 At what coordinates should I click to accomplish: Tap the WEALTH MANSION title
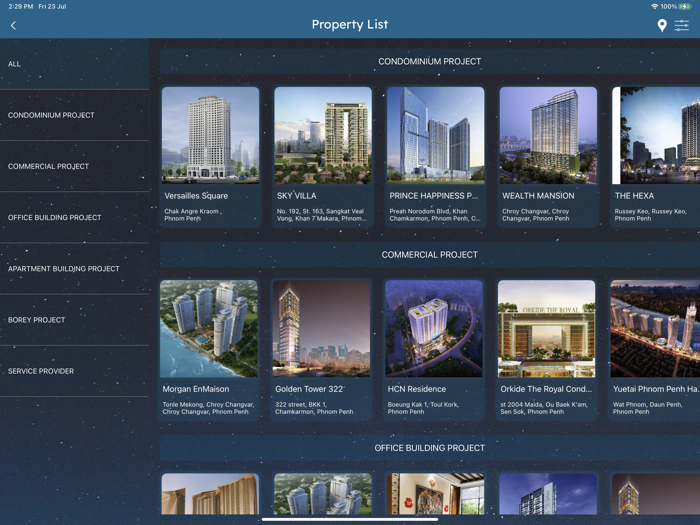[x=538, y=196]
